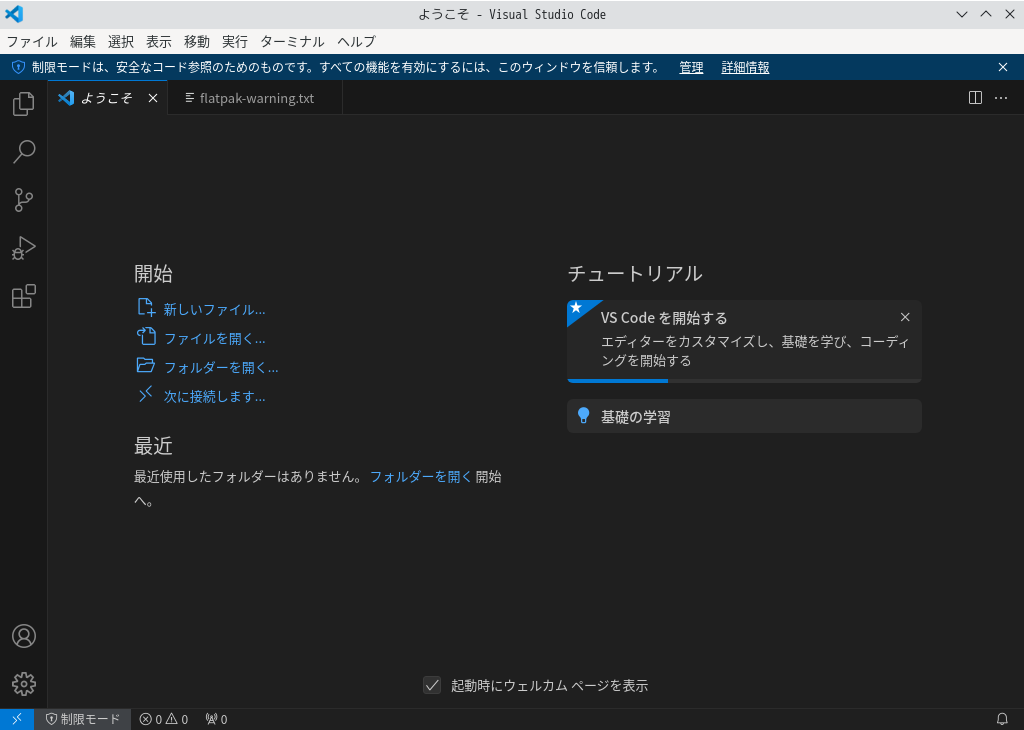This screenshot has height=730, width=1024.
Task: Switch to the ようこそ tab
Action: coord(107,98)
